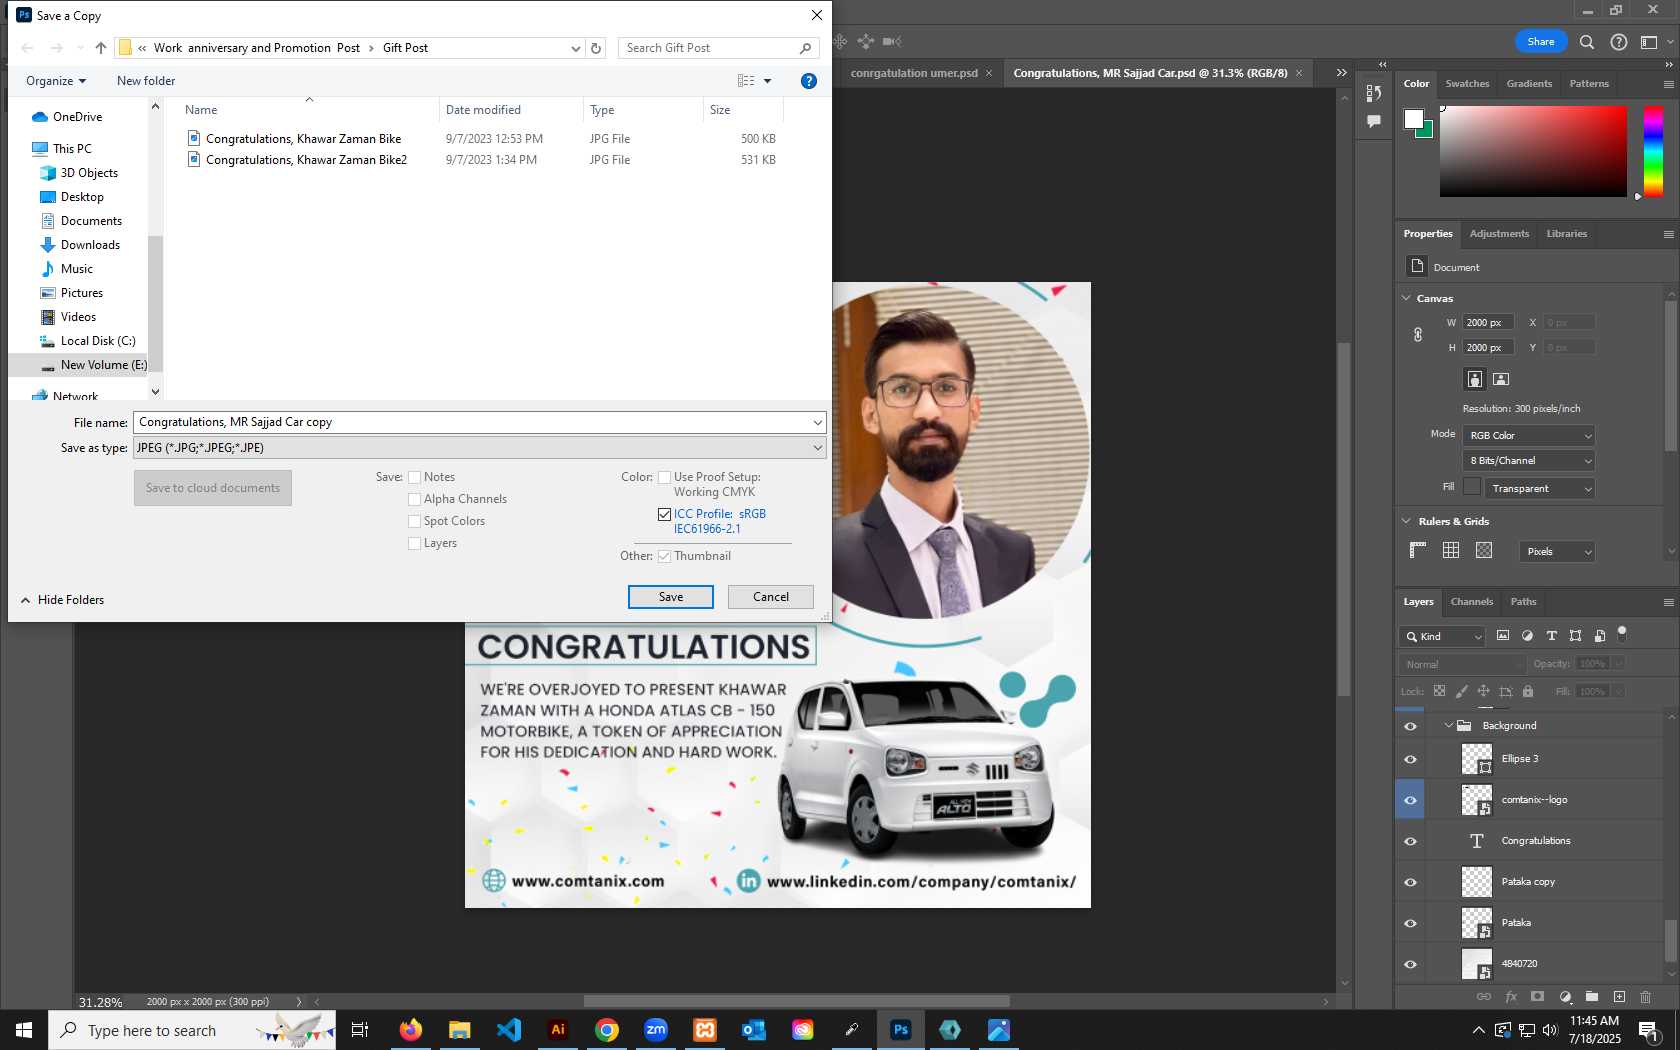The width and height of the screenshot is (1680, 1050).
Task: Toggle the rulers icon in Rulers & Grids
Action: pyautogui.click(x=1417, y=550)
